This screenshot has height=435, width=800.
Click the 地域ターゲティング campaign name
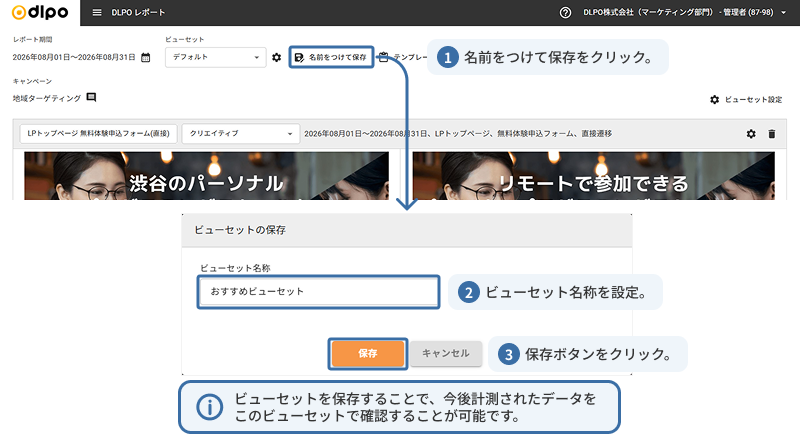pos(47,98)
